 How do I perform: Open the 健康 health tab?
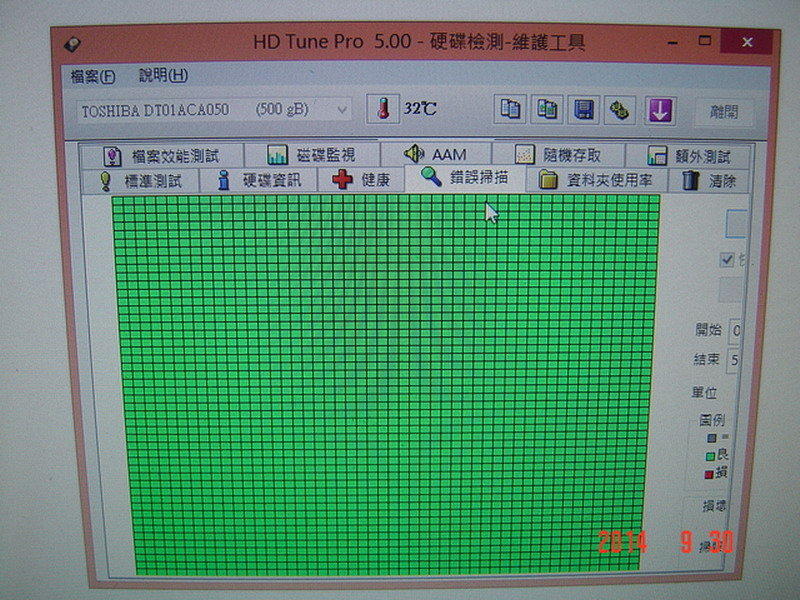[x=361, y=180]
